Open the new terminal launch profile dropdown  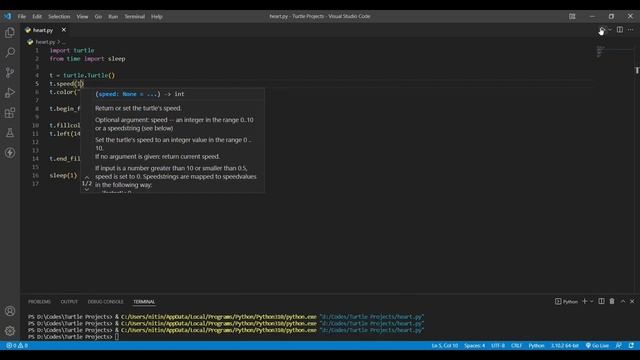[x=591, y=301]
